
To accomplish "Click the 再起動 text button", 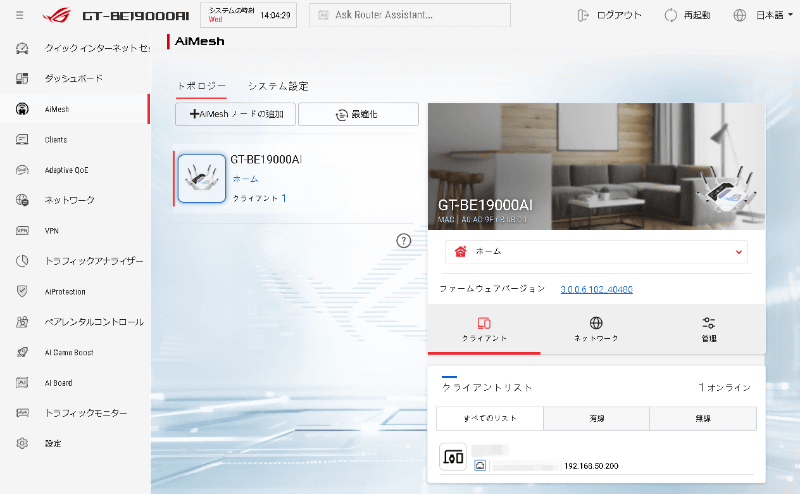I will tap(697, 15).
